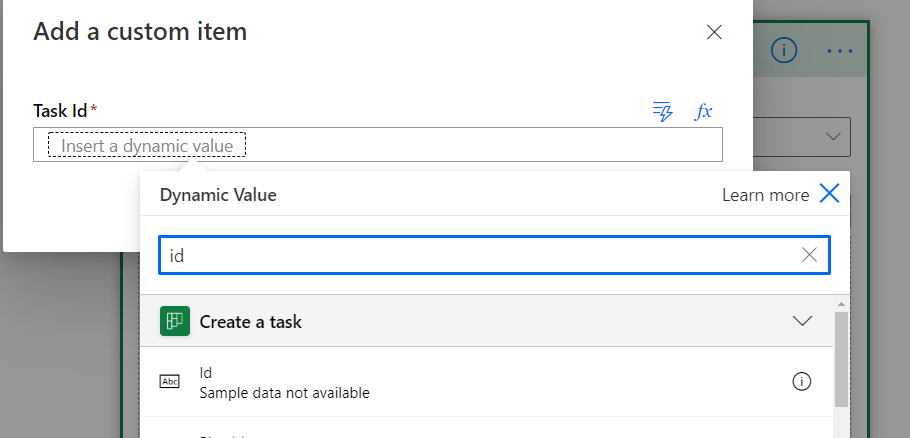Clear the dynamic value search text
This screenshot has height=438, width=910.
pos(810,255)
